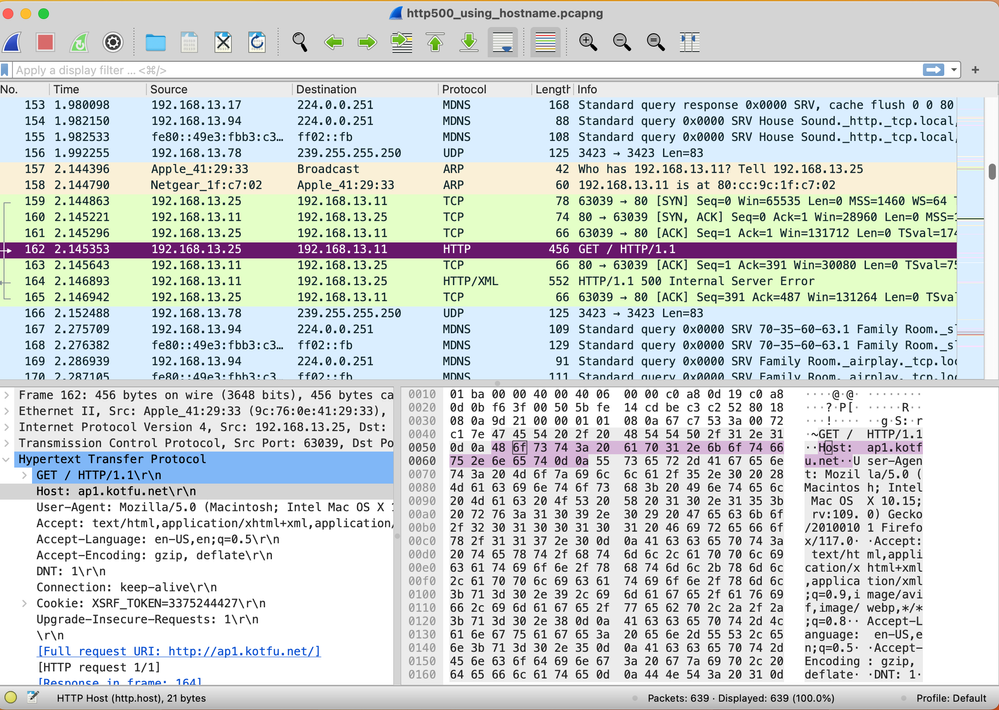
Task: Go back in packet history arrow
Action: 334,43
